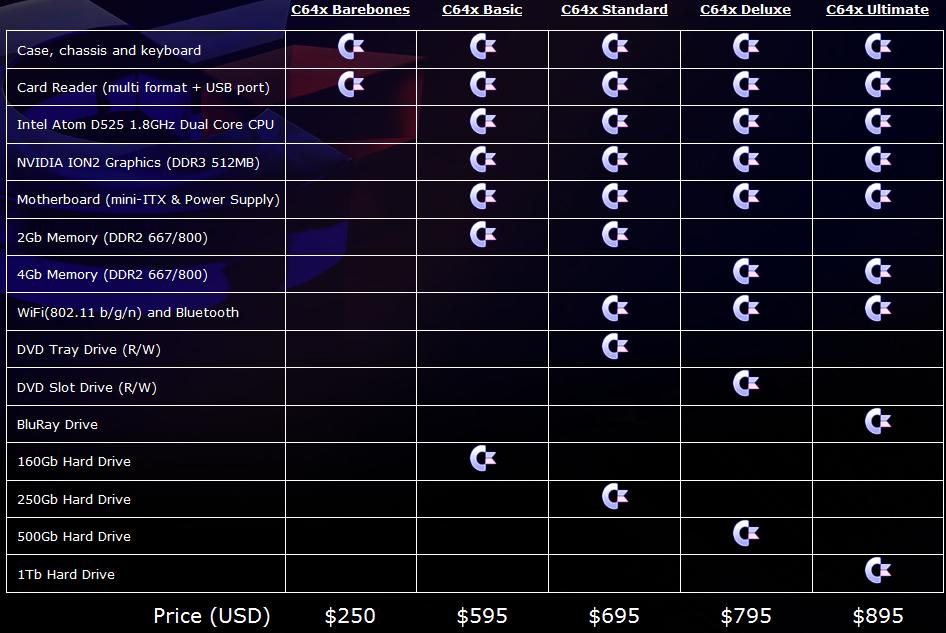Click Deluxe's 500Gb Hard Drive logo

(x=746, y=534)
